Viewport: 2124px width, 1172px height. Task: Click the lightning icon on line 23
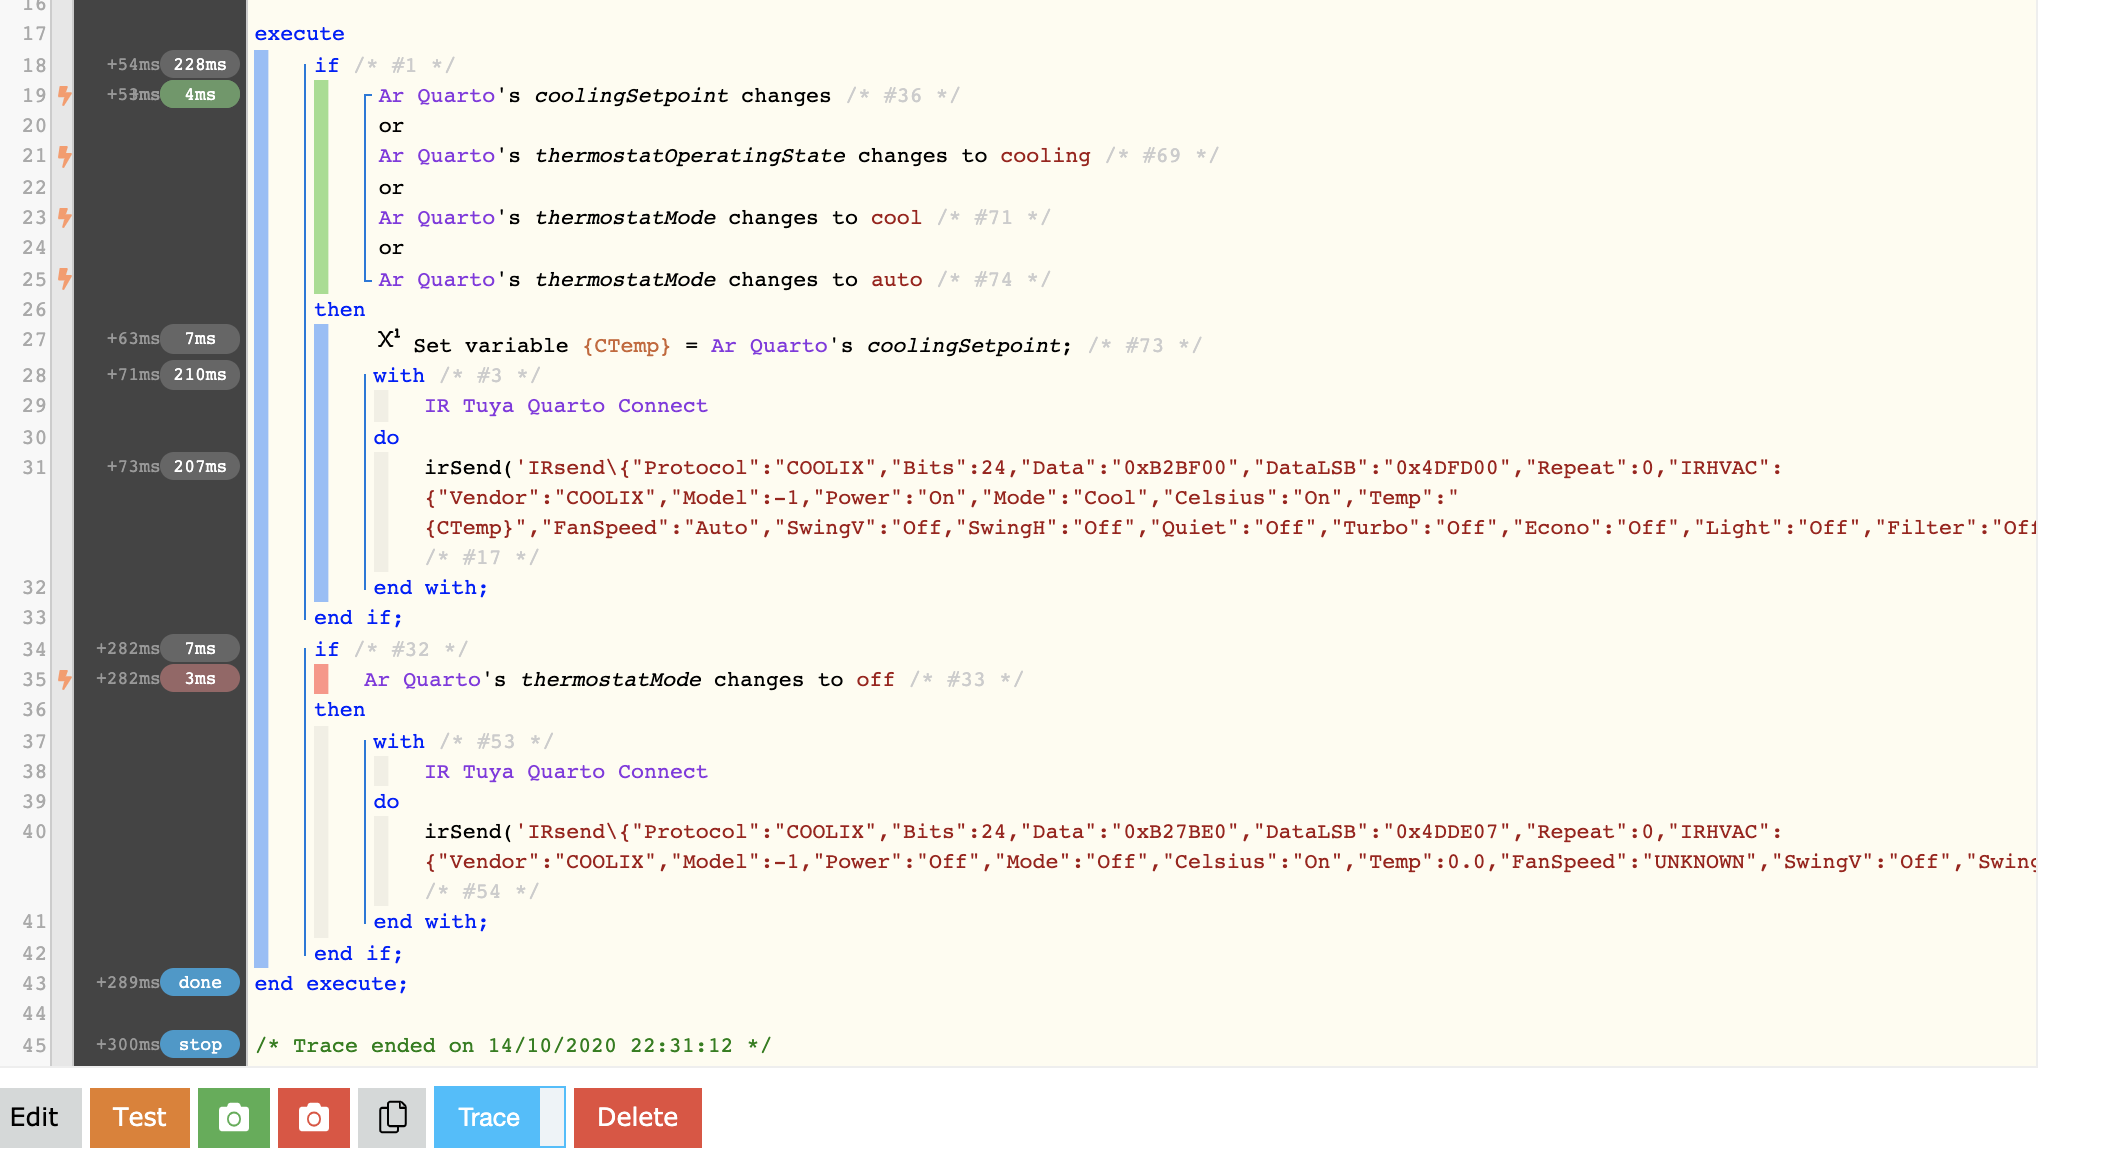click(x=65, y=217)
